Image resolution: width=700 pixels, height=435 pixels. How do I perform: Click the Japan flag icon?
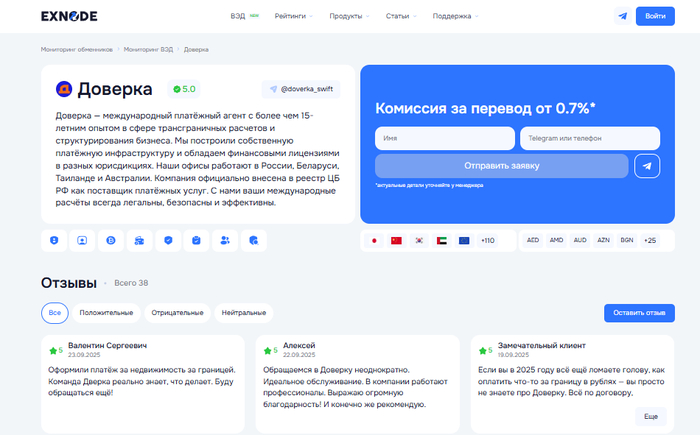click(x=374, y=241)
